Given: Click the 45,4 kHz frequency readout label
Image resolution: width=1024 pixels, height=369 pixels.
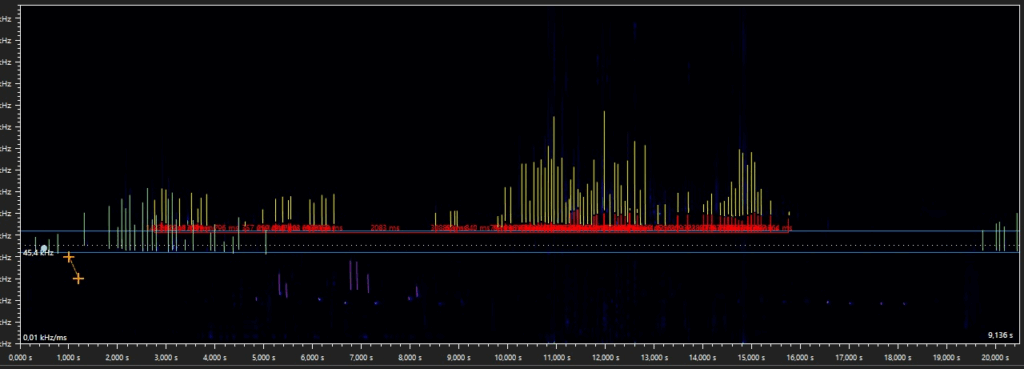Looking at the screenshot, I should tap(38, 253).
